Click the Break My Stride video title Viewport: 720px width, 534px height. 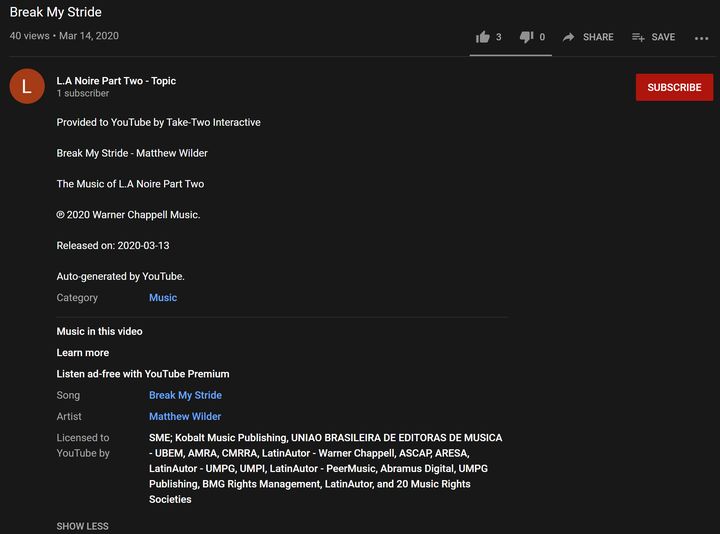tap(56, 12)
